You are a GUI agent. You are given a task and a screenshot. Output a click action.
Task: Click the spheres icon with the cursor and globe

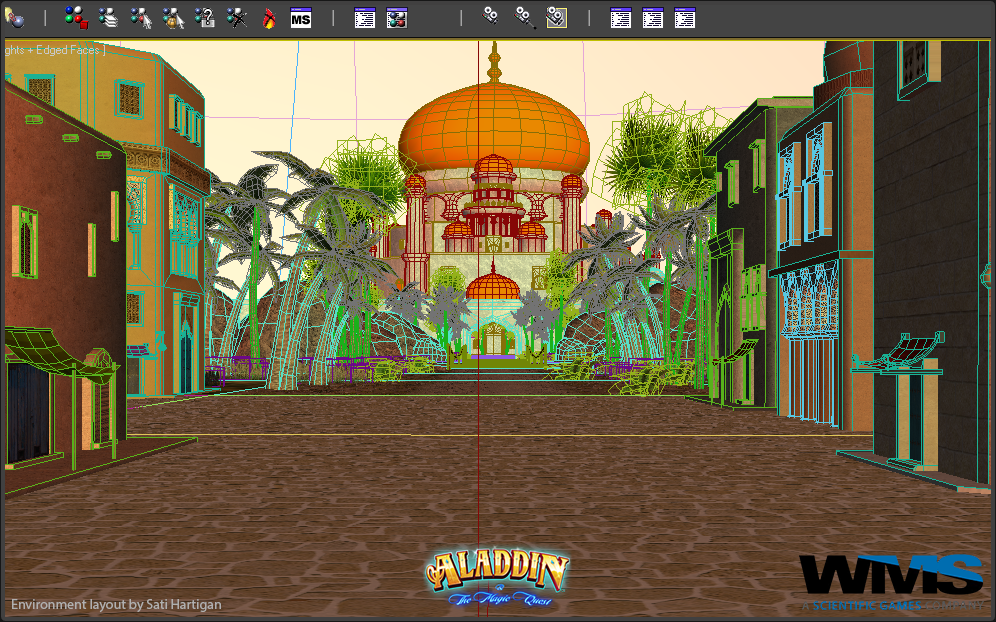point(173,18)
